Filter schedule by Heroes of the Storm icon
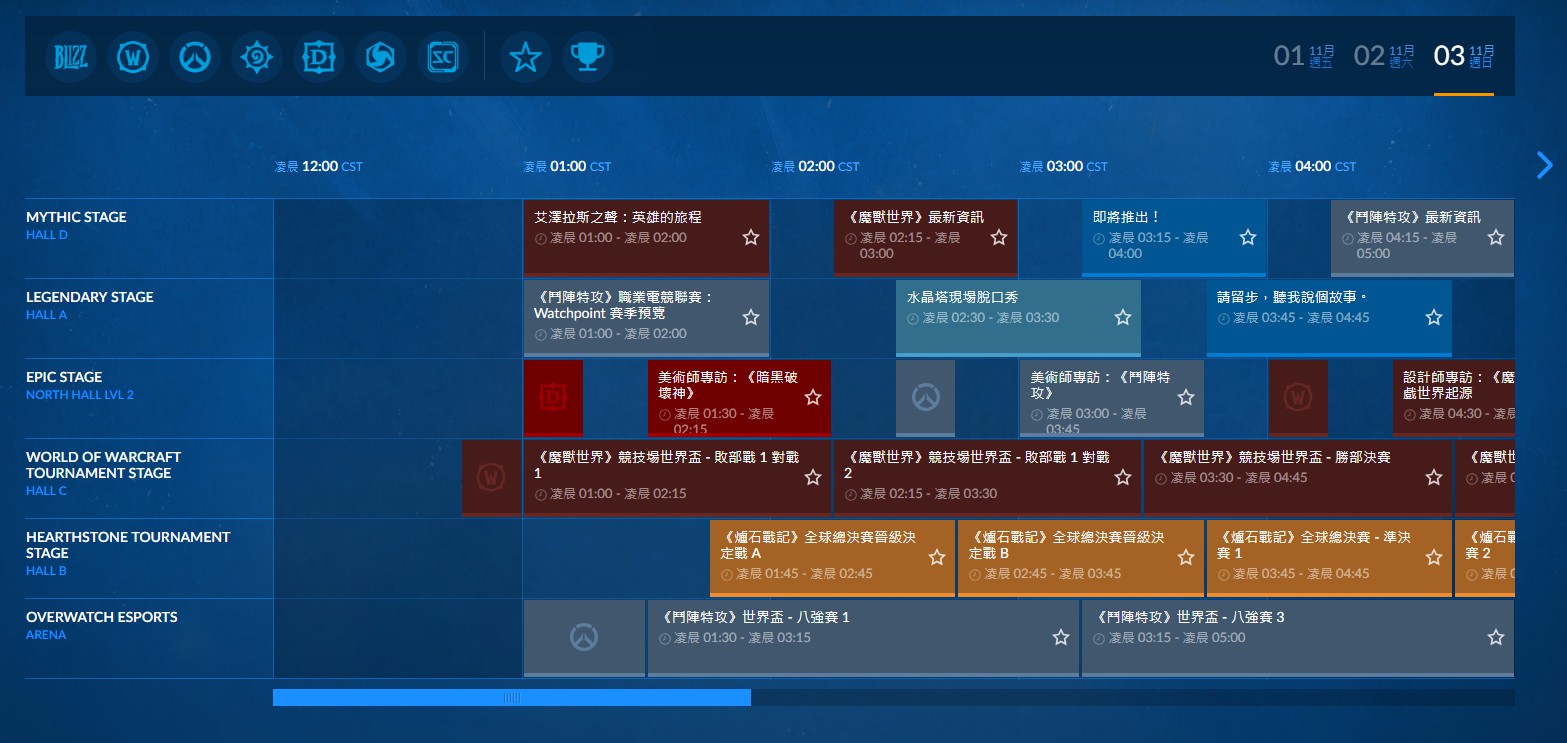This screenshot has height=743, width=1567. pyautogui.click(x=381, y=57)
